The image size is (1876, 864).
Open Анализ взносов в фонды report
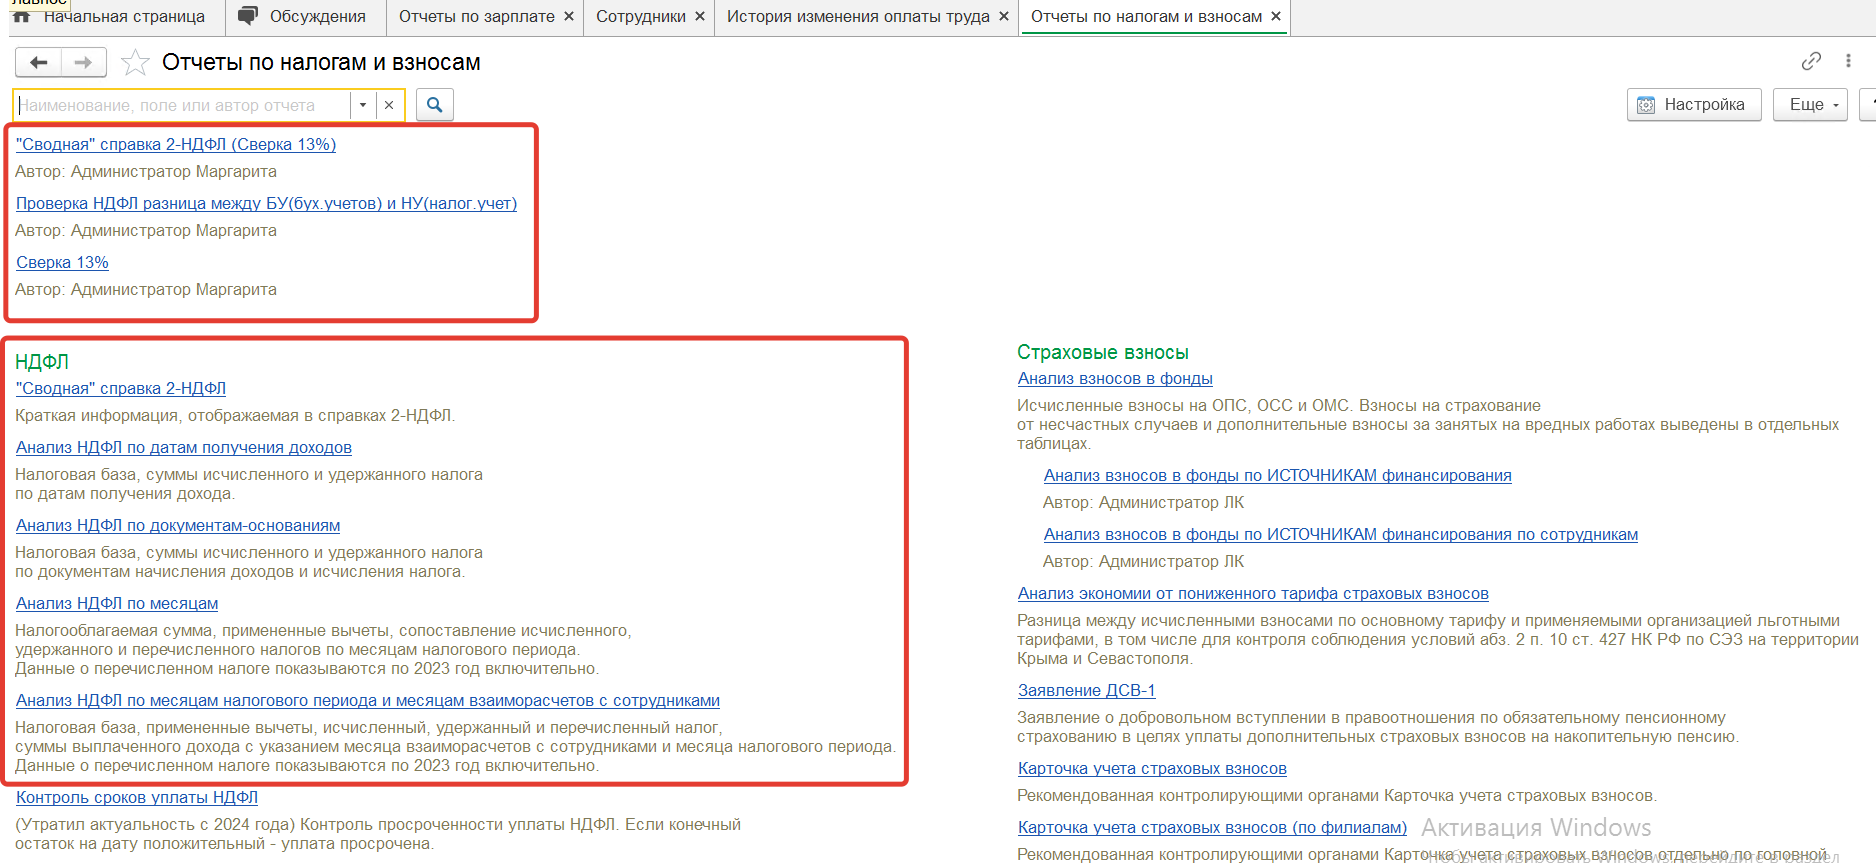[x=1115, y=379]
